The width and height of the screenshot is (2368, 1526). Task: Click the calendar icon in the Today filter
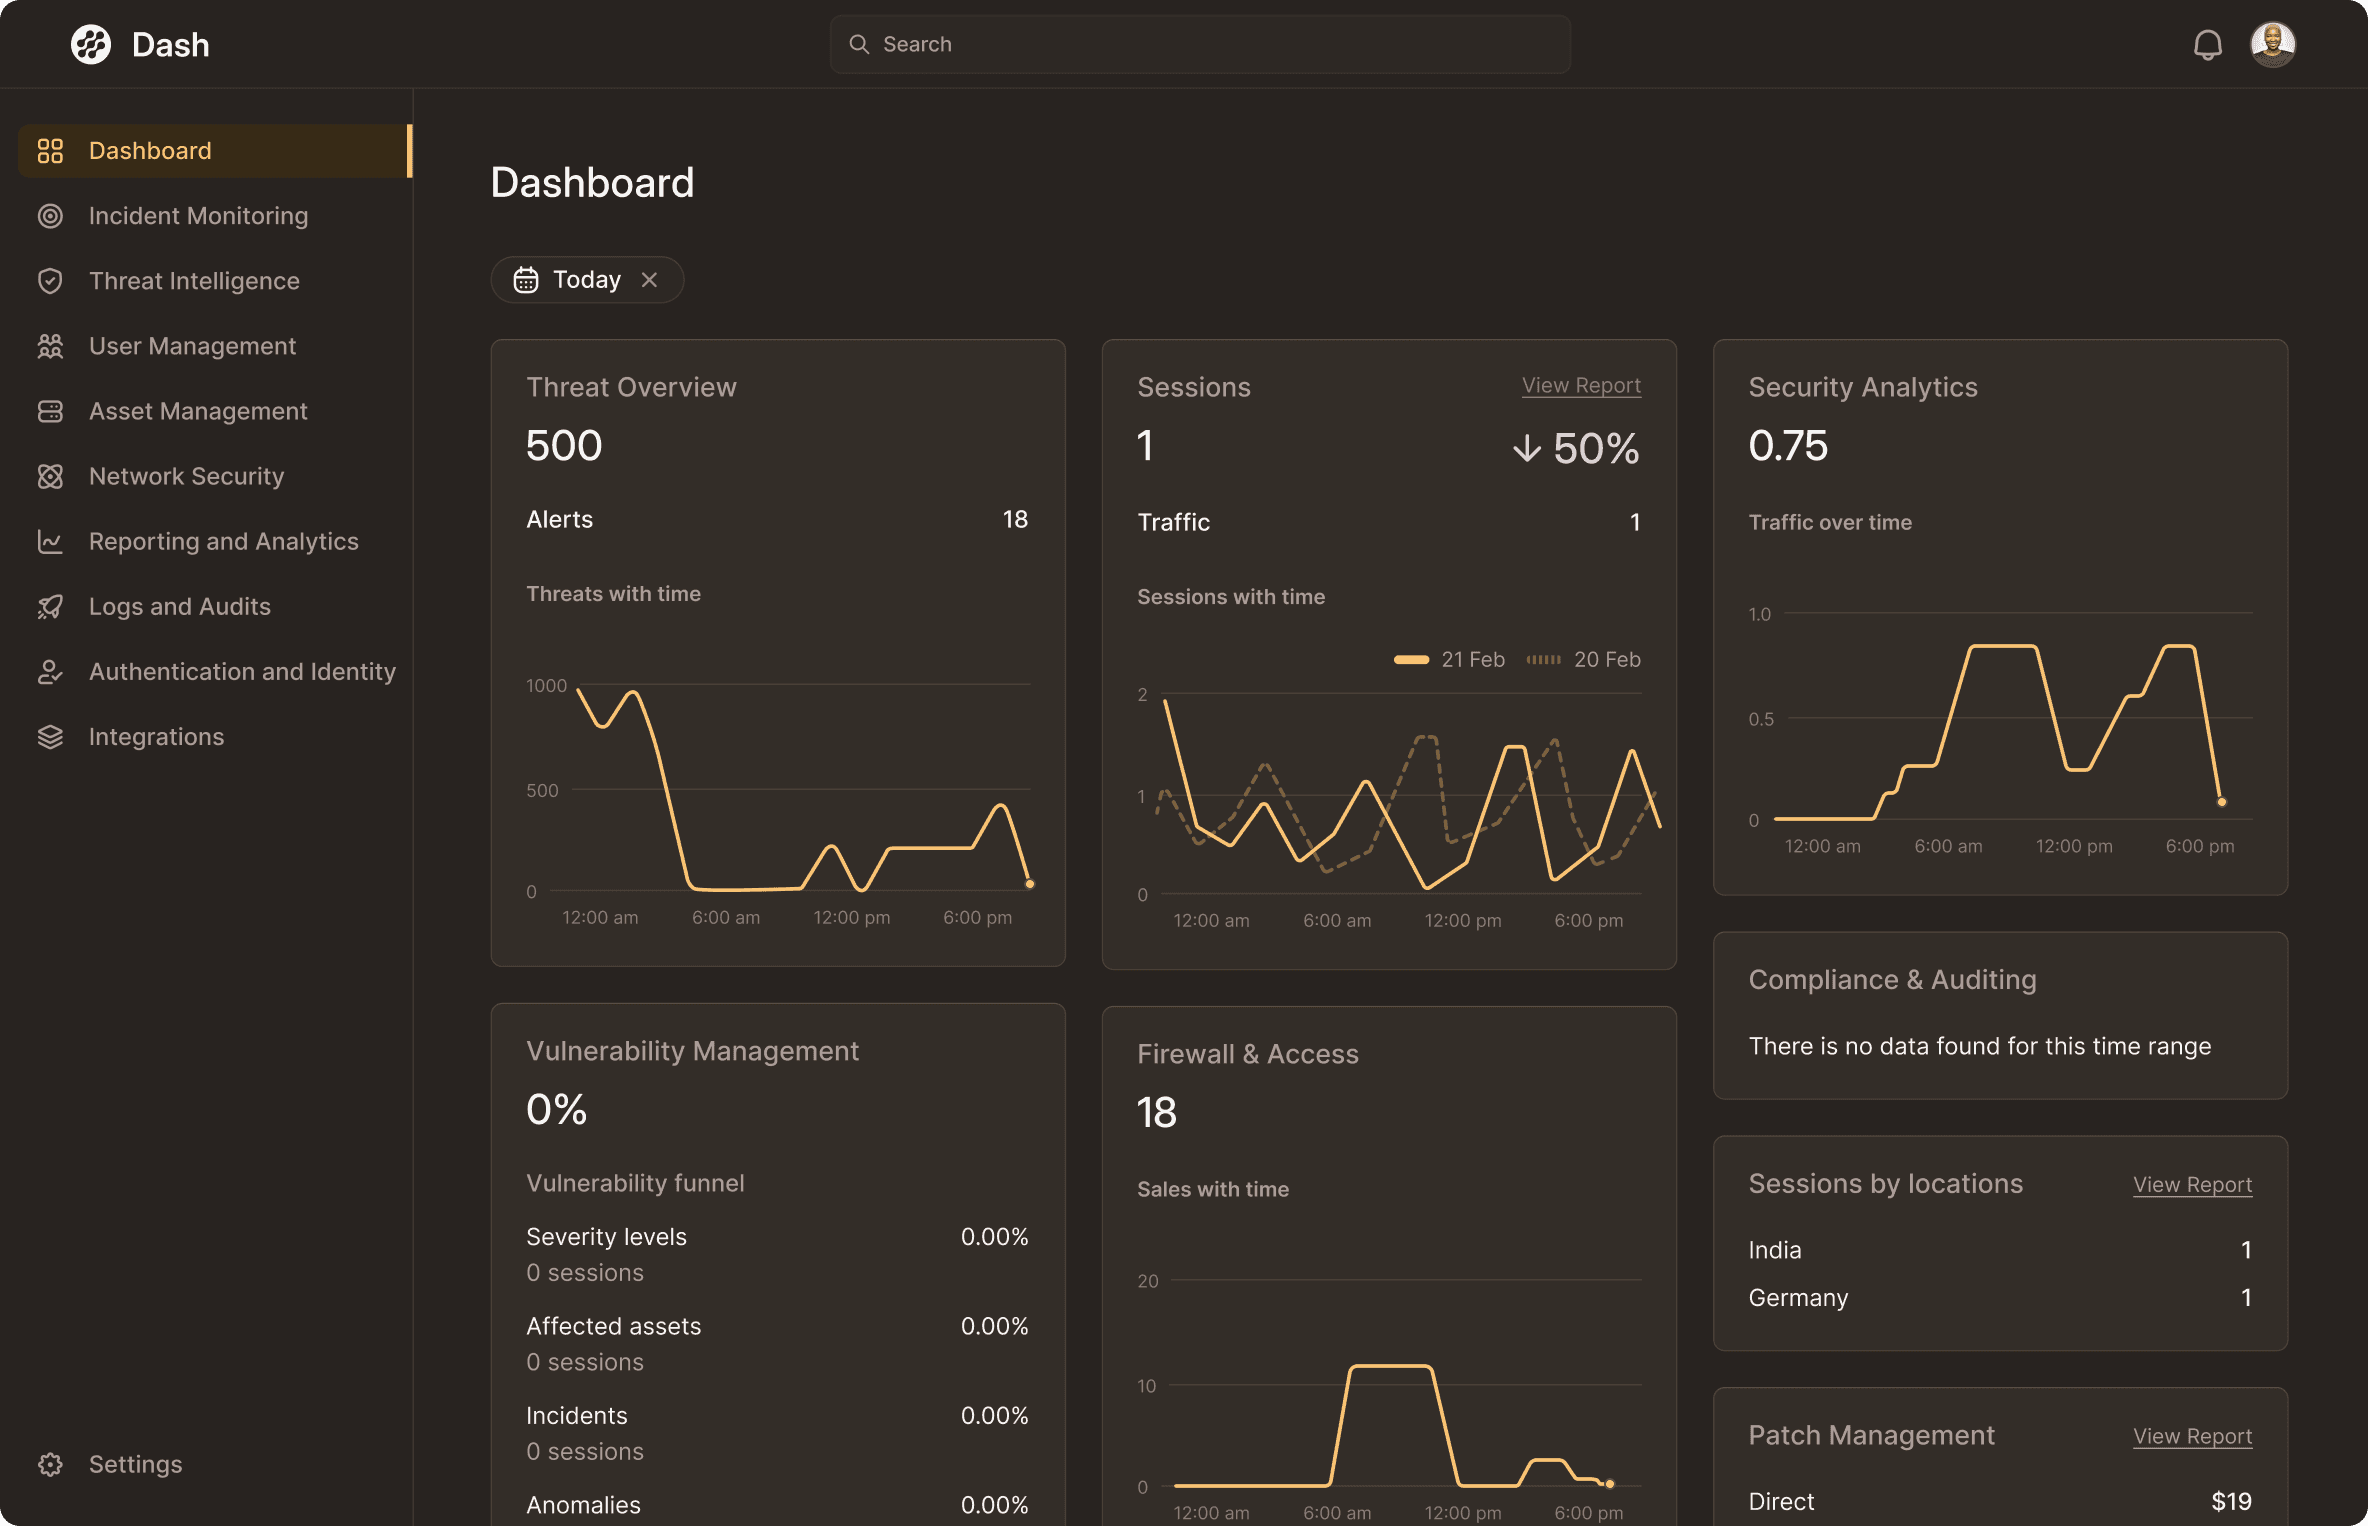526,279
